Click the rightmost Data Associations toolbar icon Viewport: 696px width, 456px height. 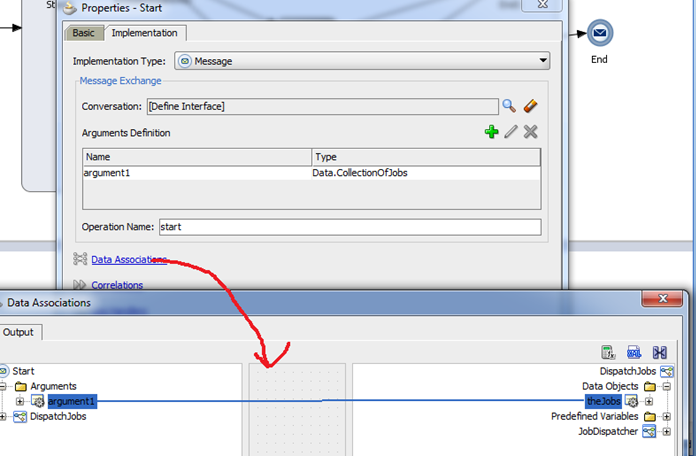pos(659,352)
